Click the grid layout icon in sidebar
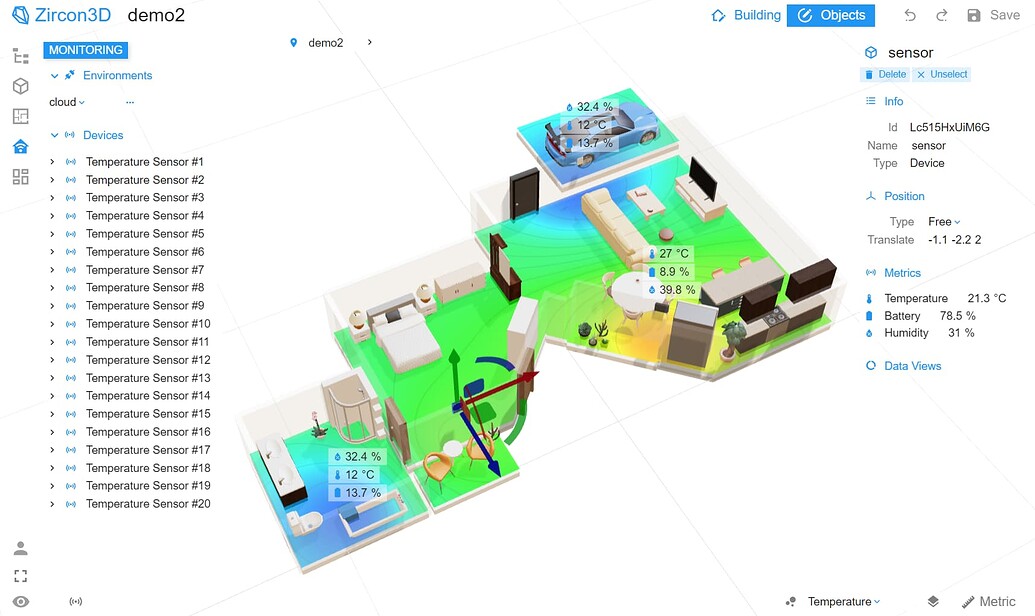 [x=21, y=176]
